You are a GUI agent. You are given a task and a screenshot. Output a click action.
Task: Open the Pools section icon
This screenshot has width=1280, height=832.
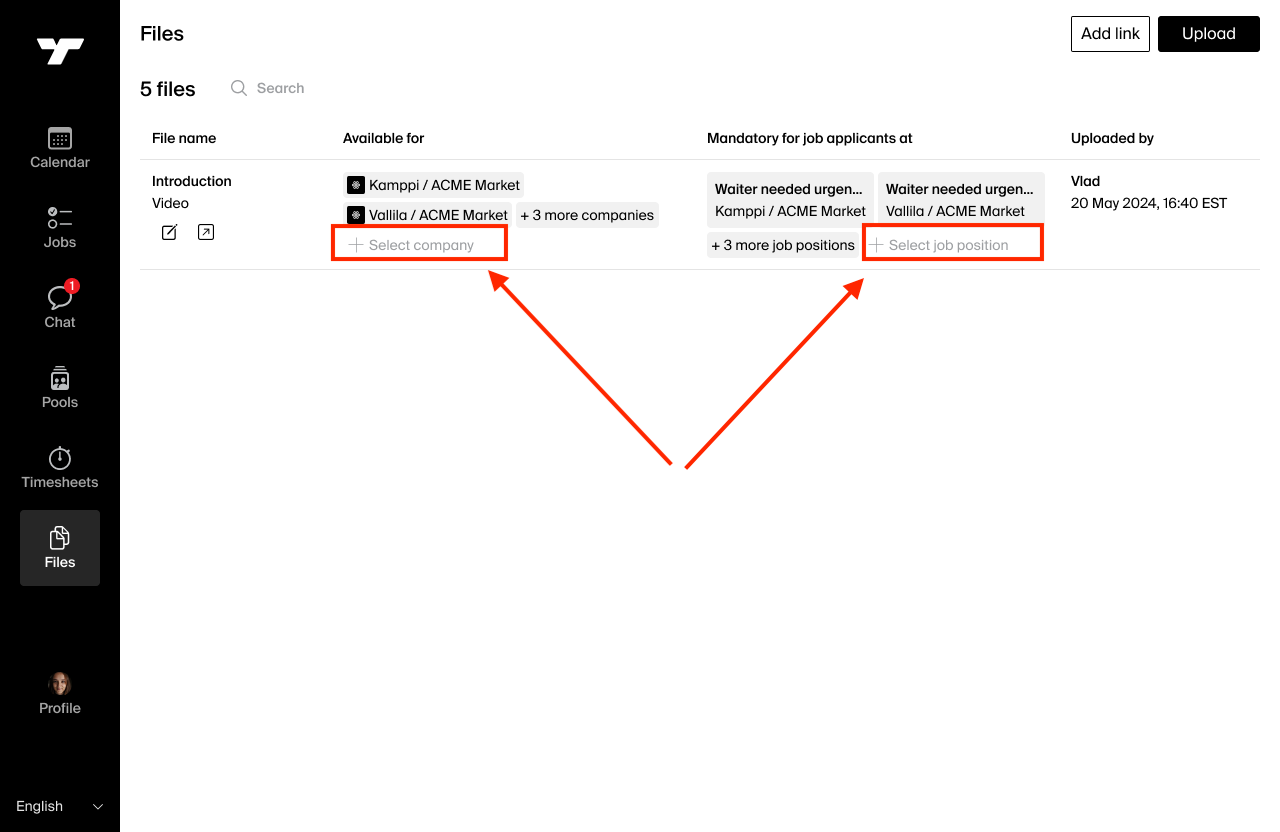[60, 379]
